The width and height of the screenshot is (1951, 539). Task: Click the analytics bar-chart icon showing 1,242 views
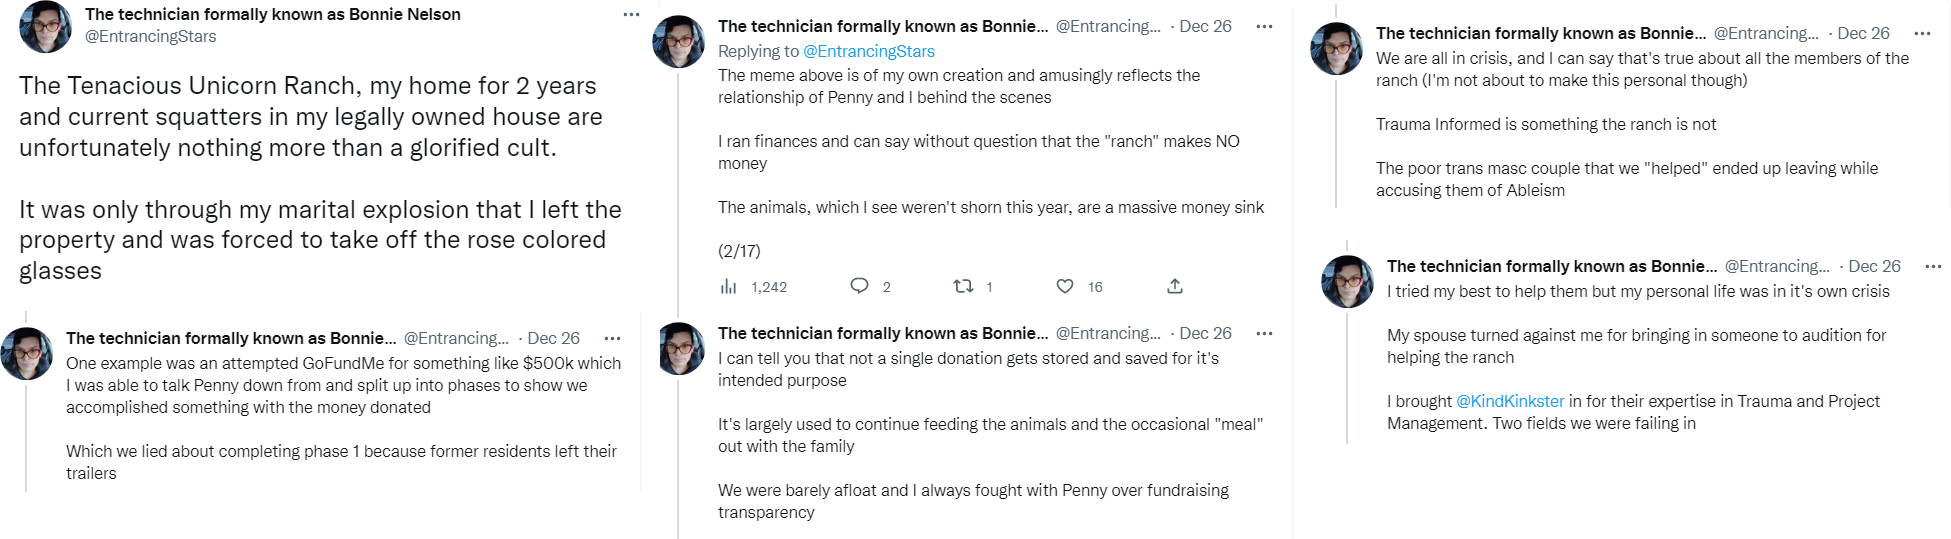pos(728,287)
